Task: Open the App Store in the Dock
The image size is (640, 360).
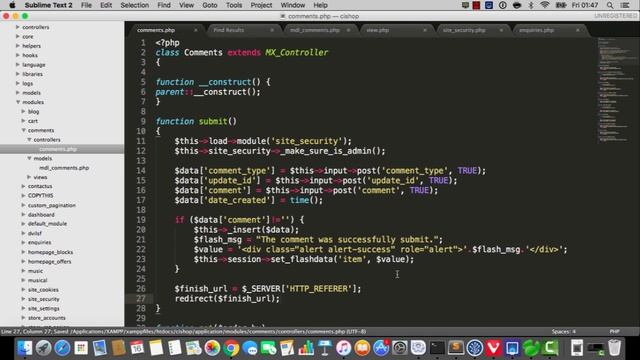Action: (x=381, y=348)
